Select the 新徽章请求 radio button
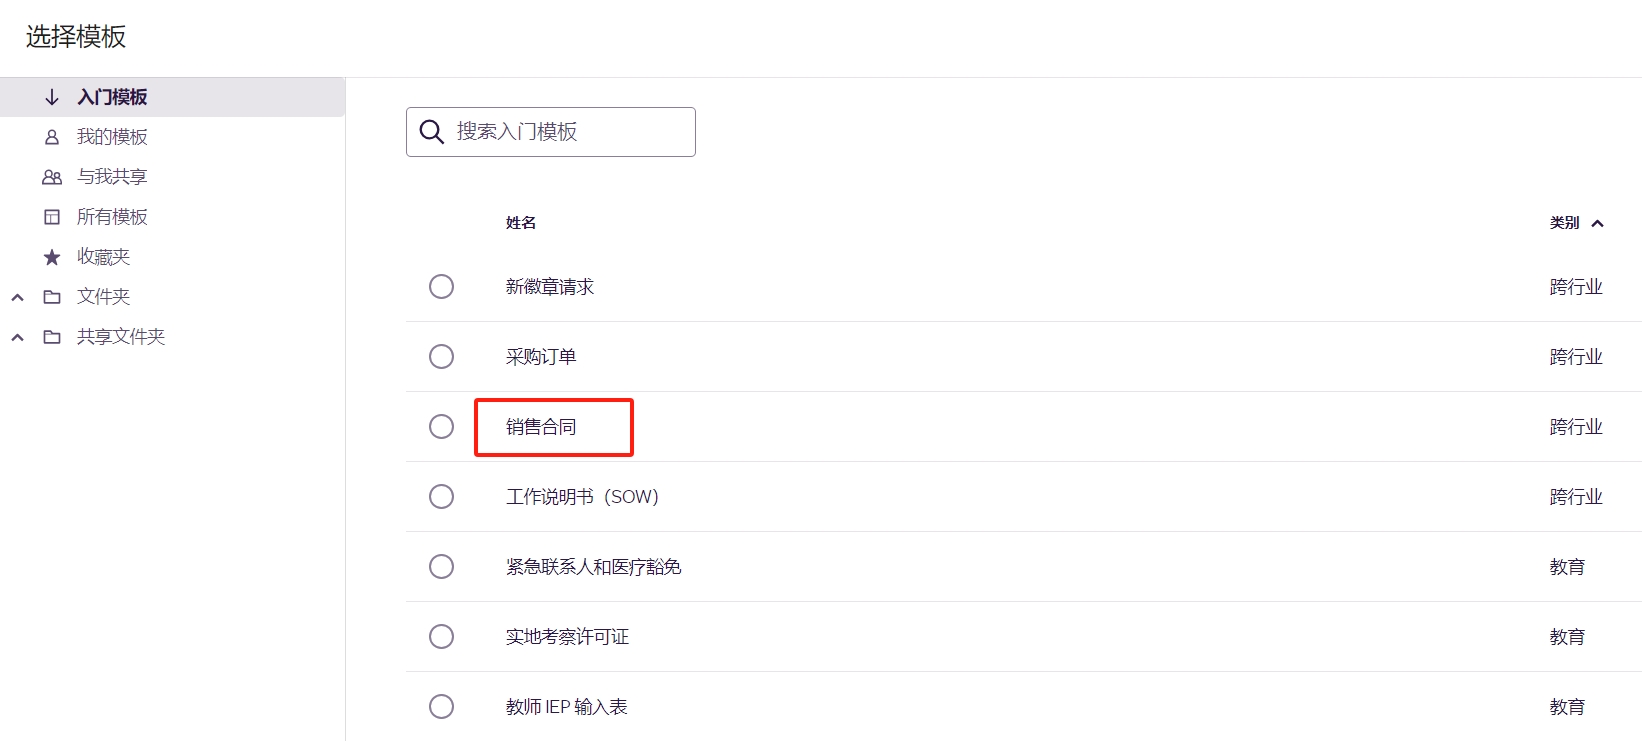The width and height of the screenshot is (1642, 741). click(x=441, y=287)
